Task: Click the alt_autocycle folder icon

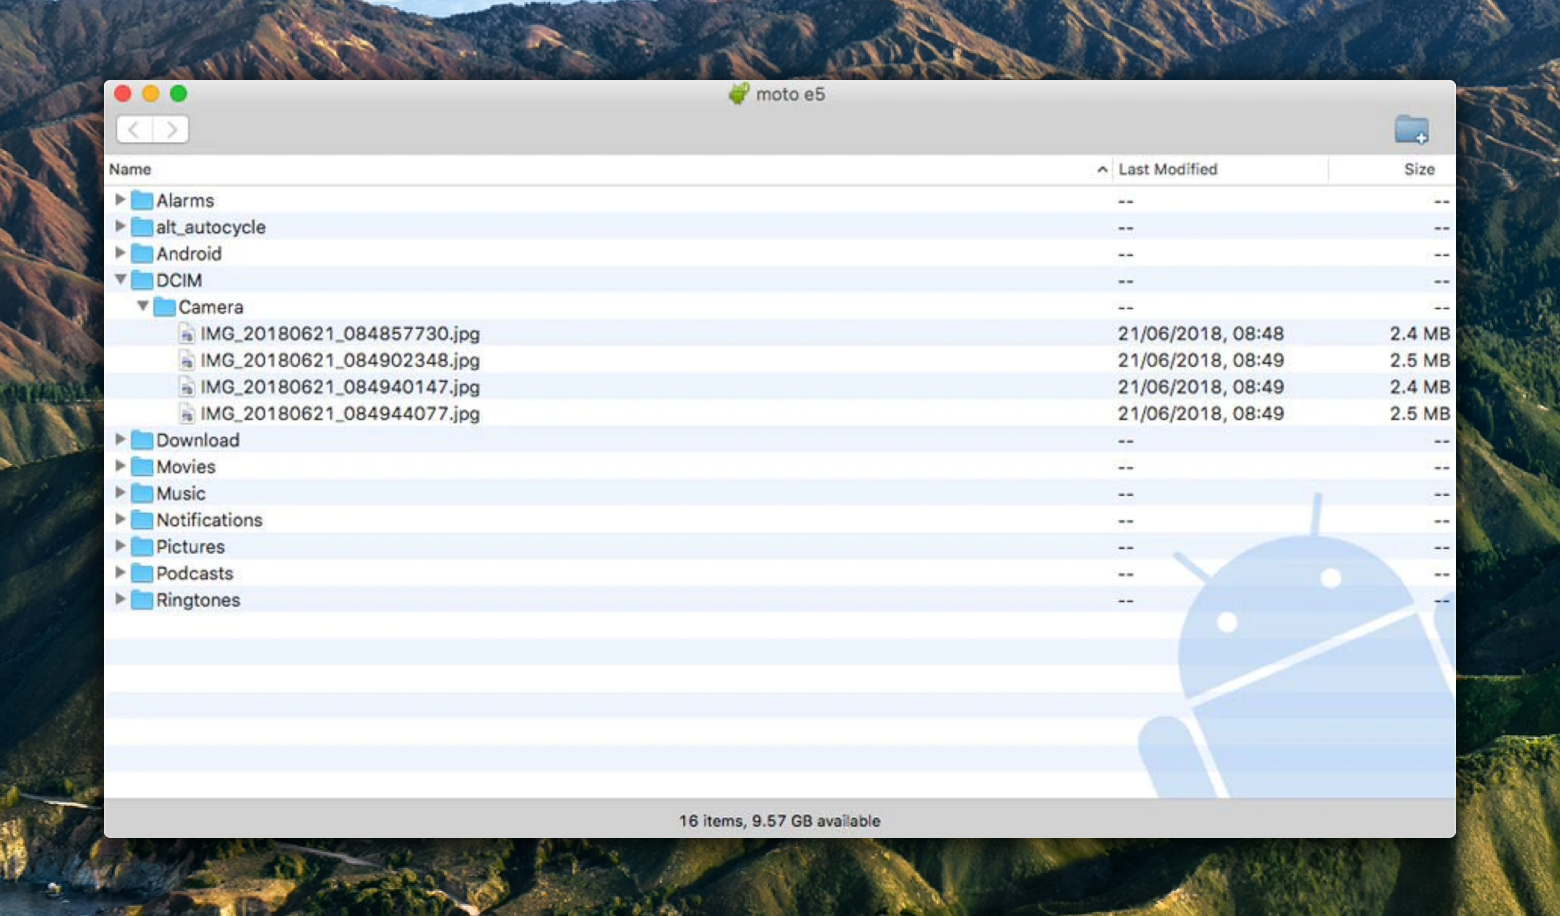Action: click(142, 227)
